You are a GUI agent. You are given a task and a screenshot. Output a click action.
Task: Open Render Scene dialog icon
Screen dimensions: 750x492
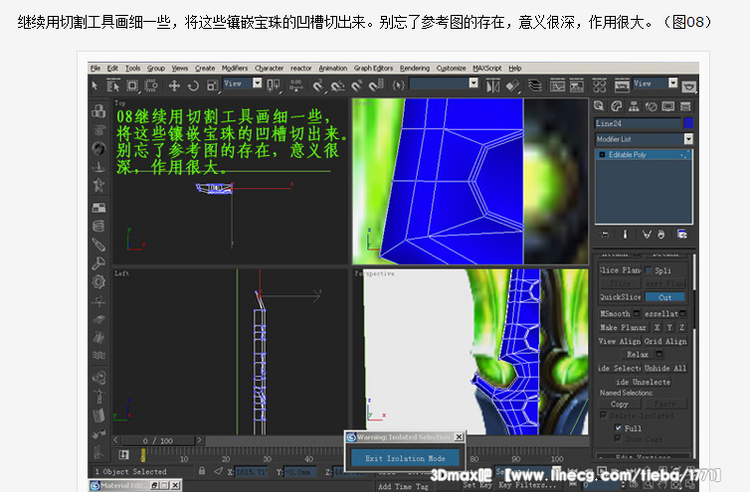coord(622,86)
